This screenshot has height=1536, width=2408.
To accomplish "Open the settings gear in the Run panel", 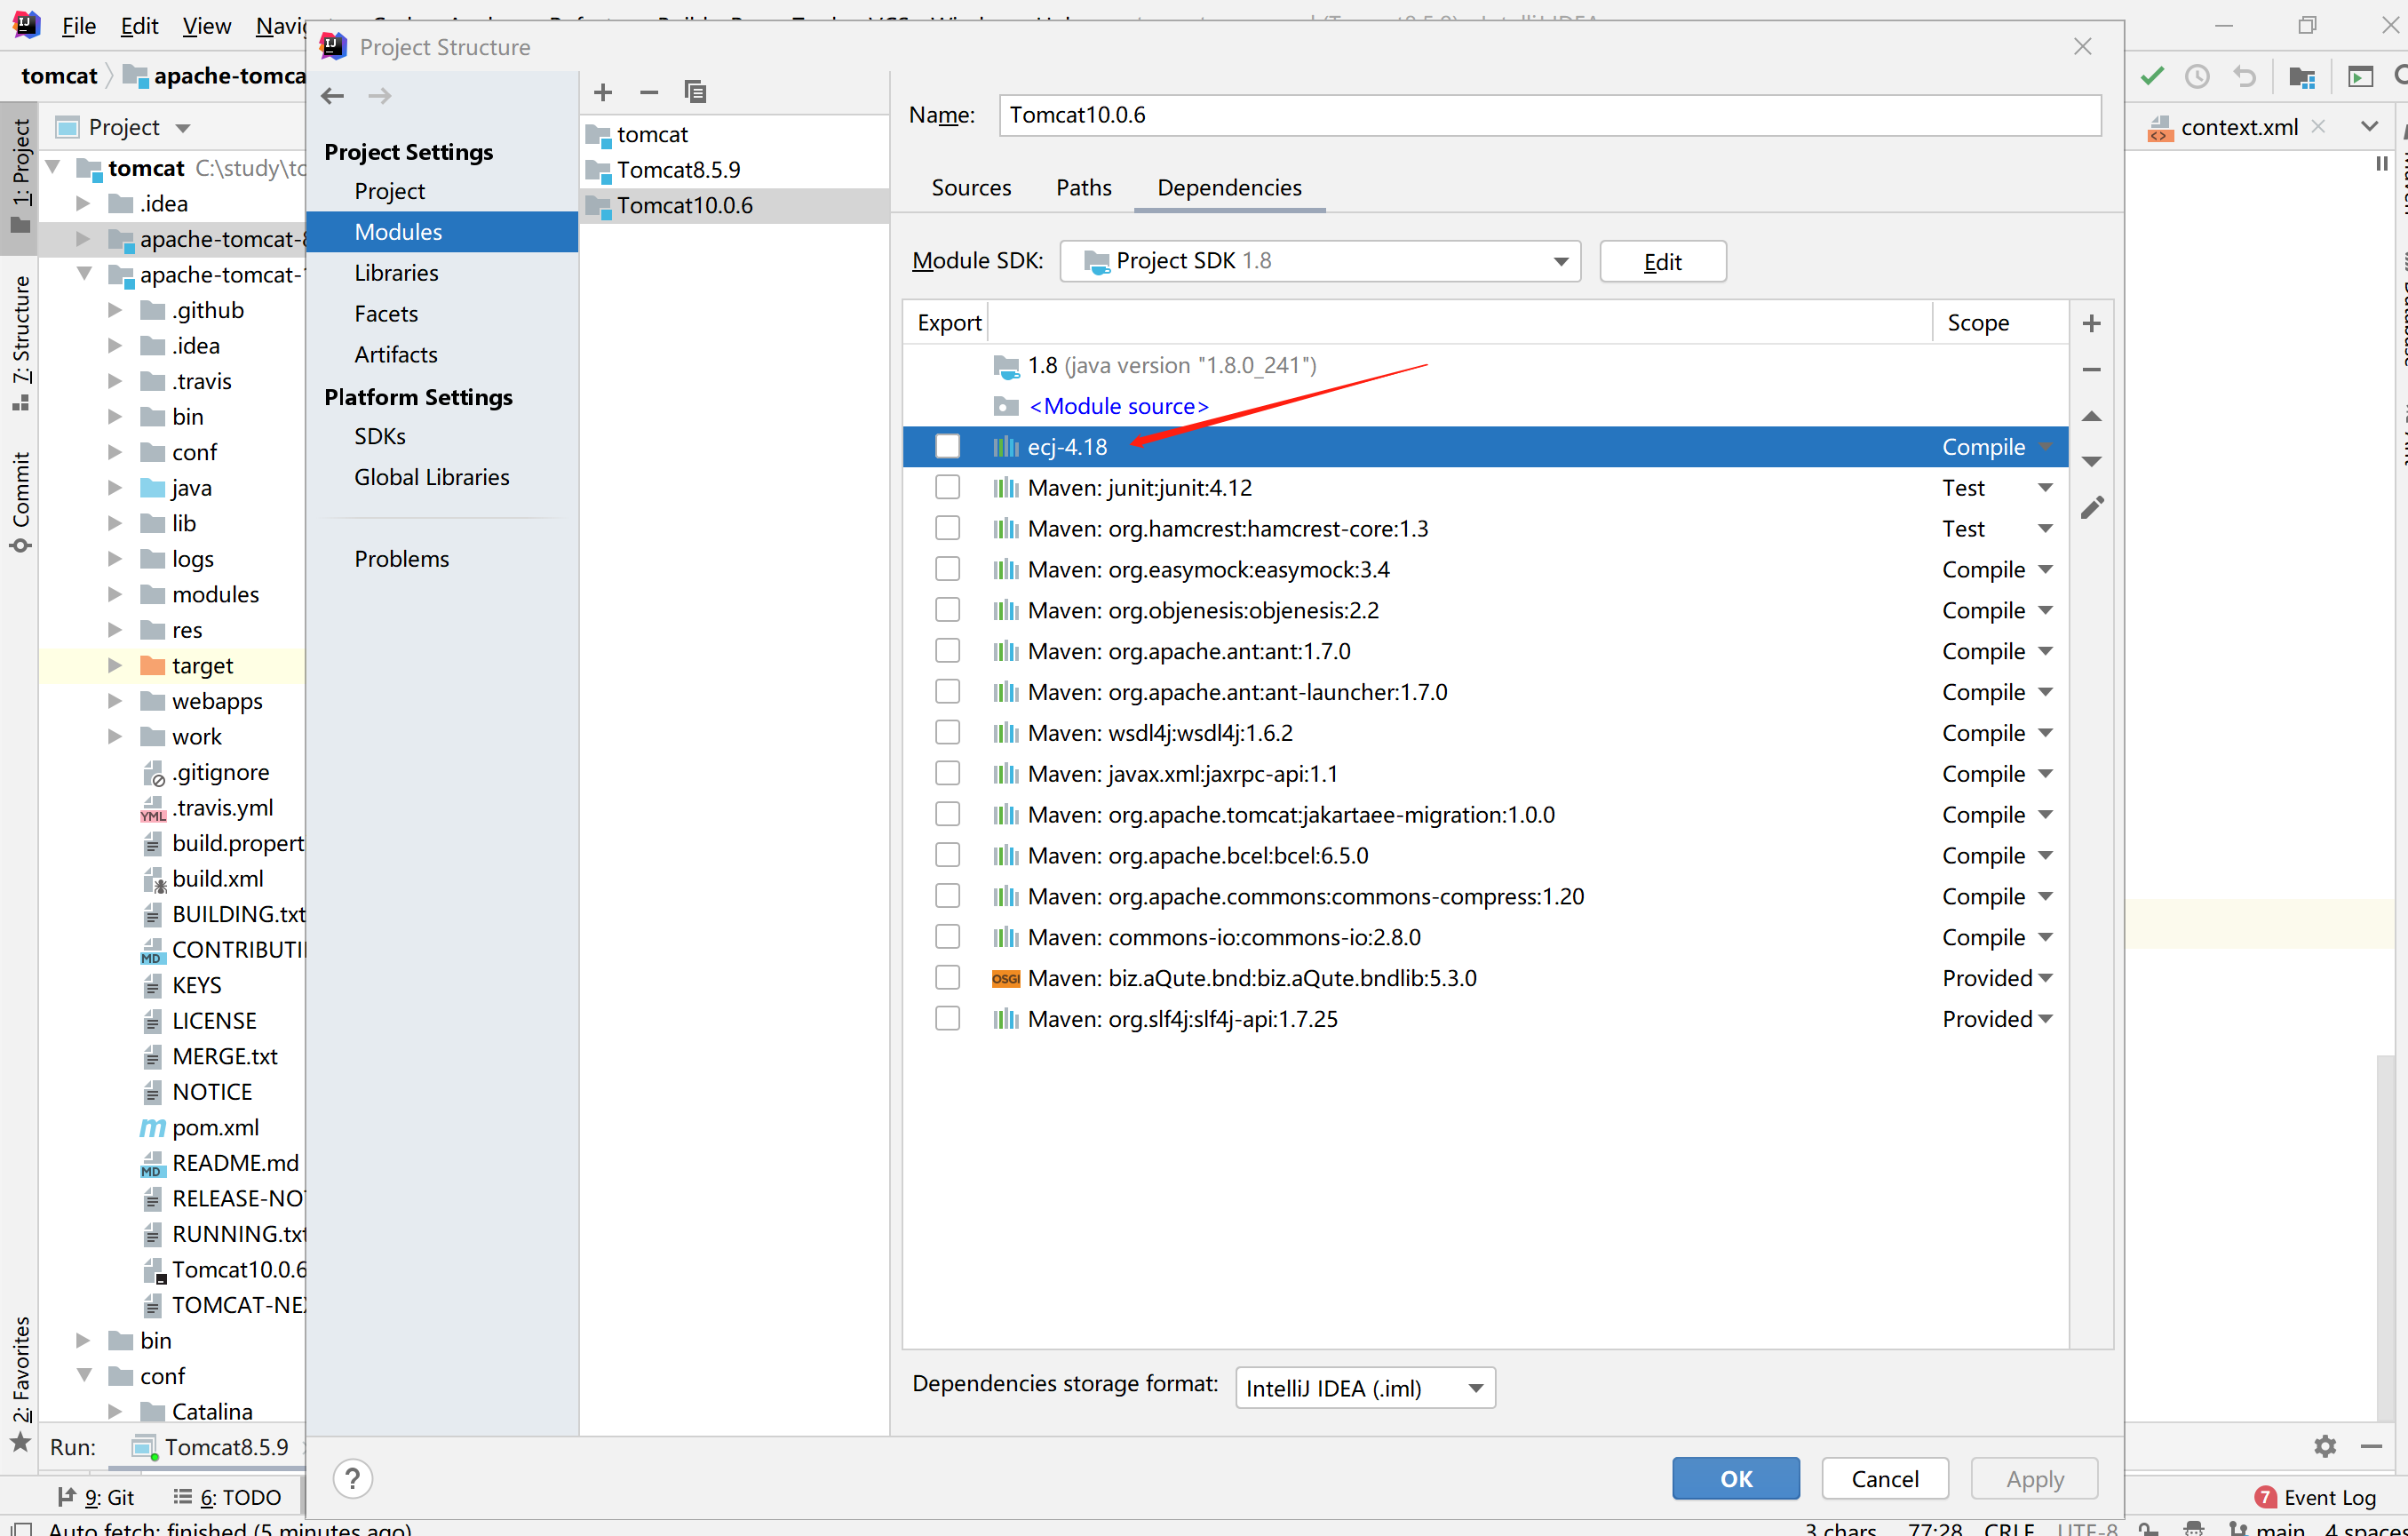I will coord(2325,1446).
